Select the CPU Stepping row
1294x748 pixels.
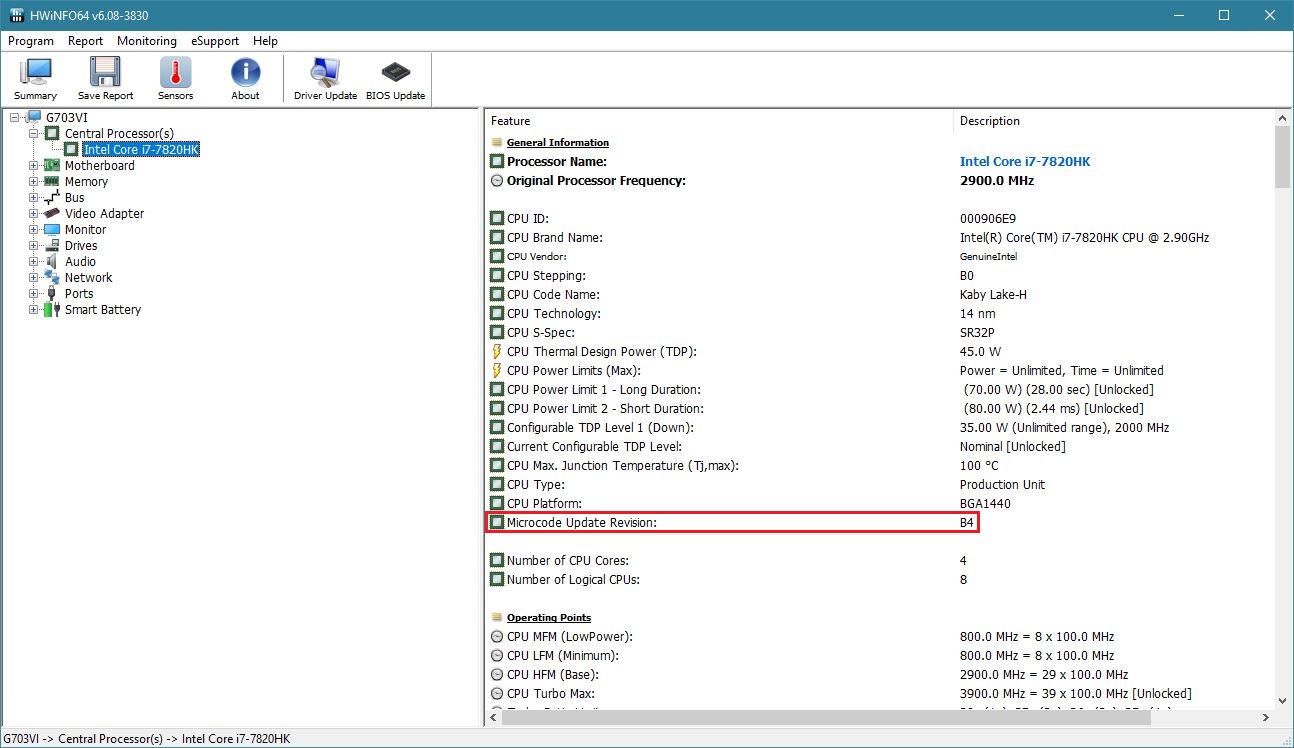tap(880, 275)
